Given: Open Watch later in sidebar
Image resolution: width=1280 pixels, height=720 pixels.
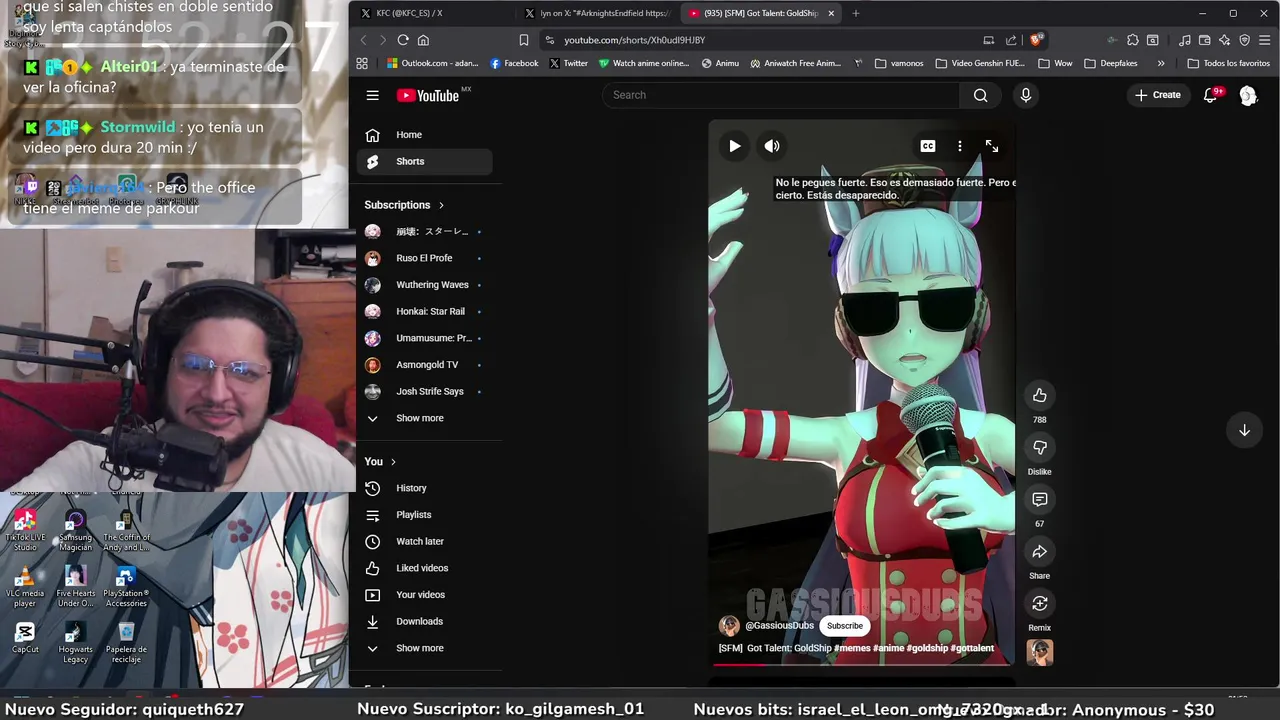Looking at the screenshot, I should tap(424, 541).
